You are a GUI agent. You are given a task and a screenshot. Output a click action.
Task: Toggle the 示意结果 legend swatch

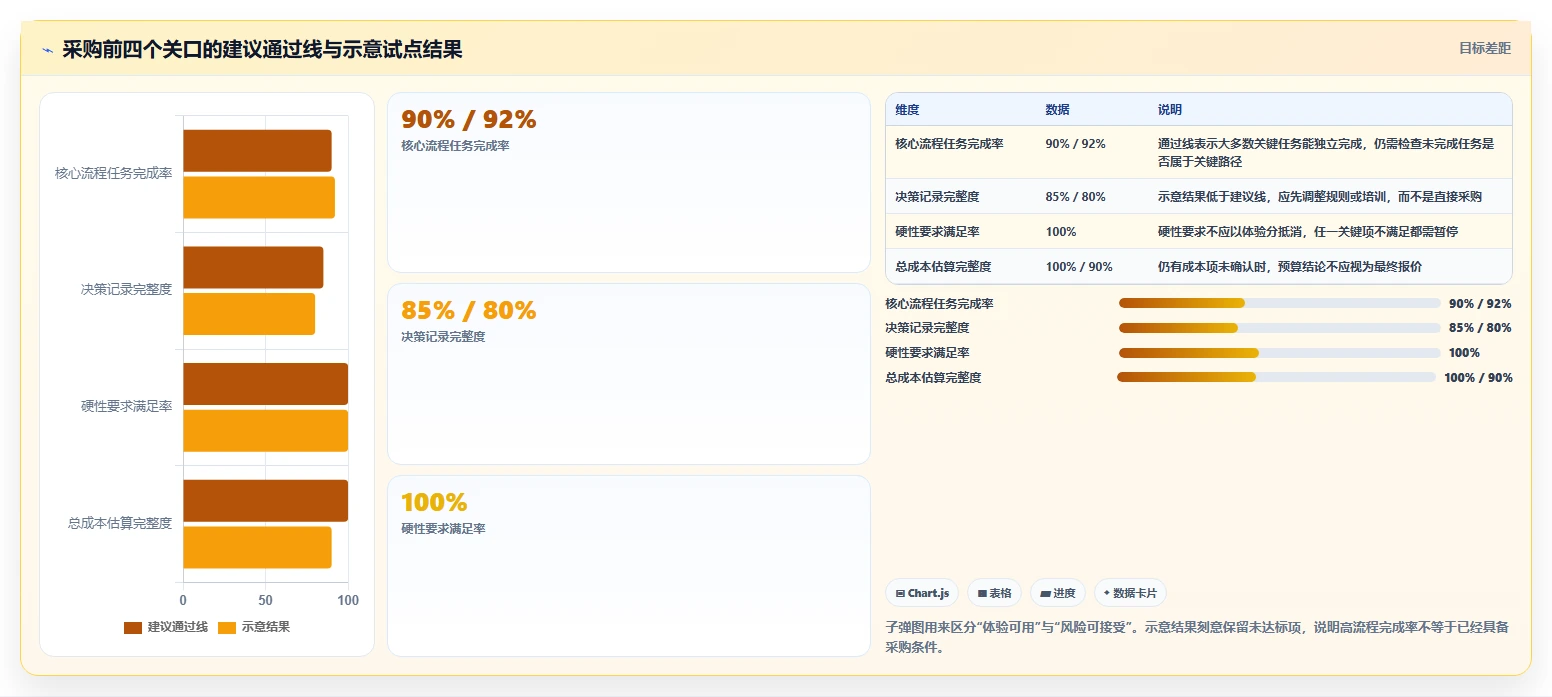(227, 627)
